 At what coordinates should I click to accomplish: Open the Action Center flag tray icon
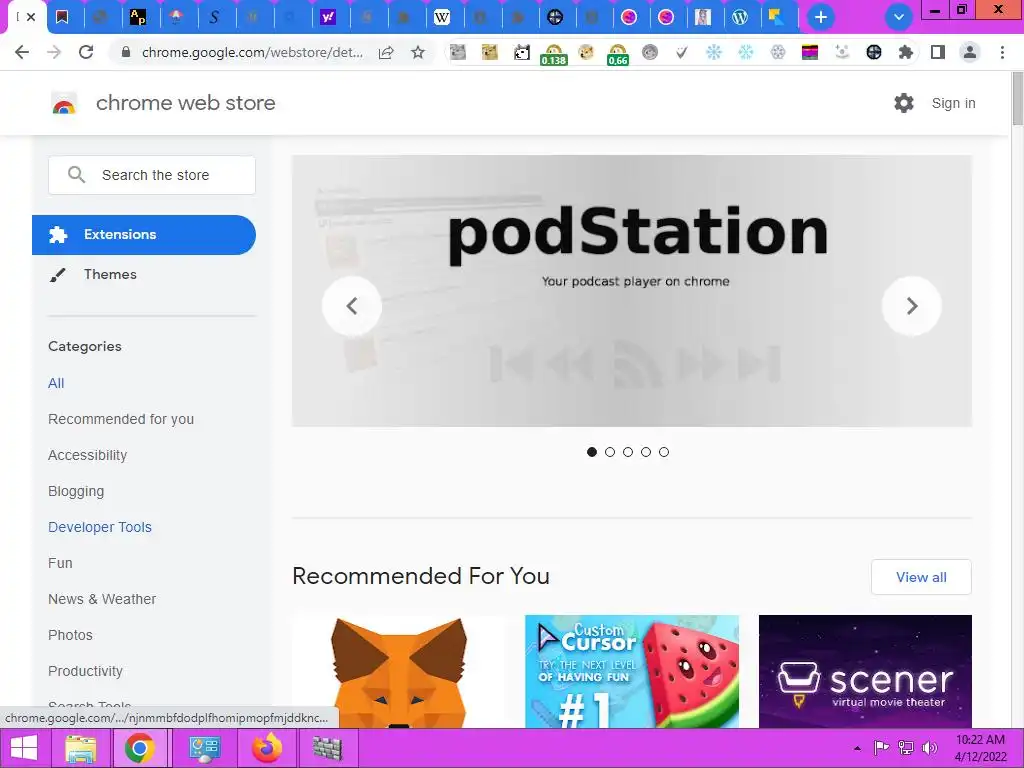(882, 748)
